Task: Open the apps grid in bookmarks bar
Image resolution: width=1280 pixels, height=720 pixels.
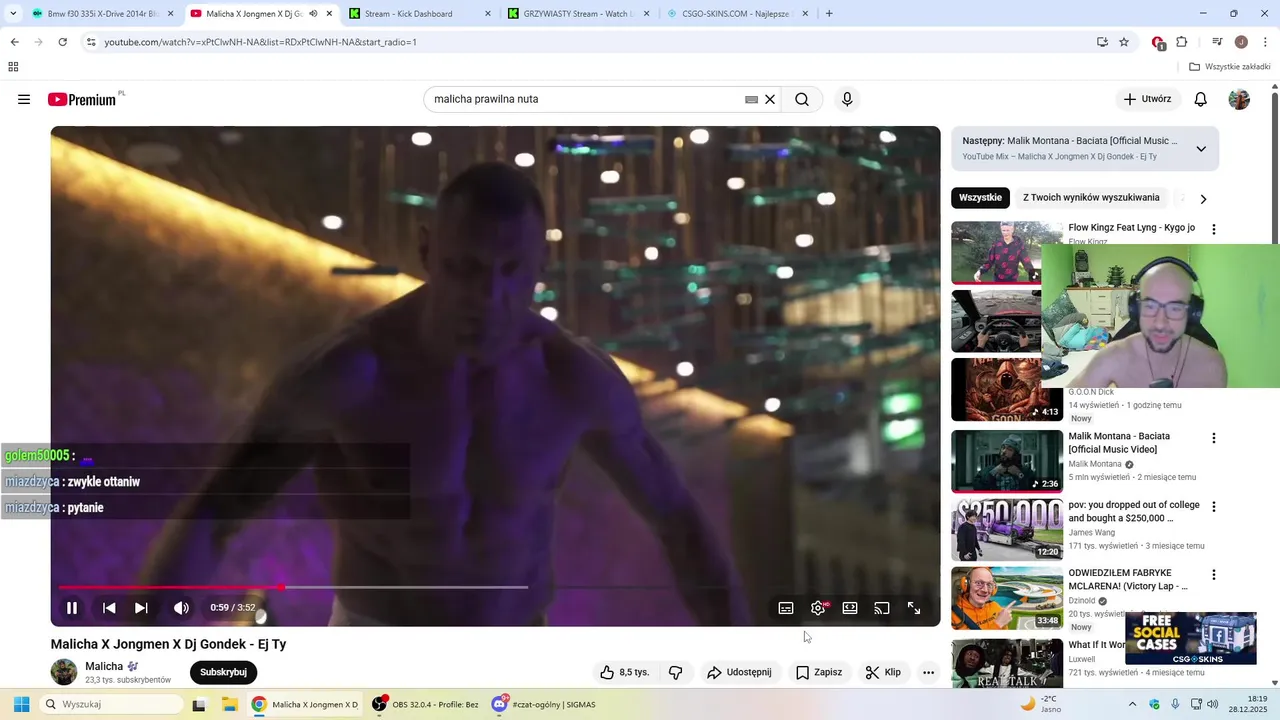Action: tap(13, 67)
